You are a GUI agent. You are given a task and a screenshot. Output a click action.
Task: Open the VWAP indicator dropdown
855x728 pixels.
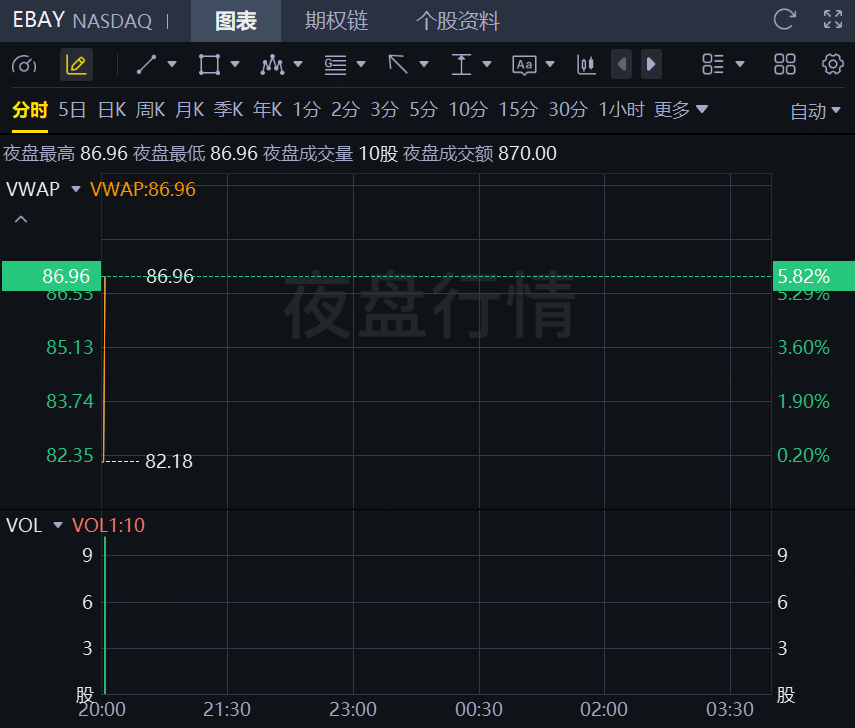pos(76,189)
